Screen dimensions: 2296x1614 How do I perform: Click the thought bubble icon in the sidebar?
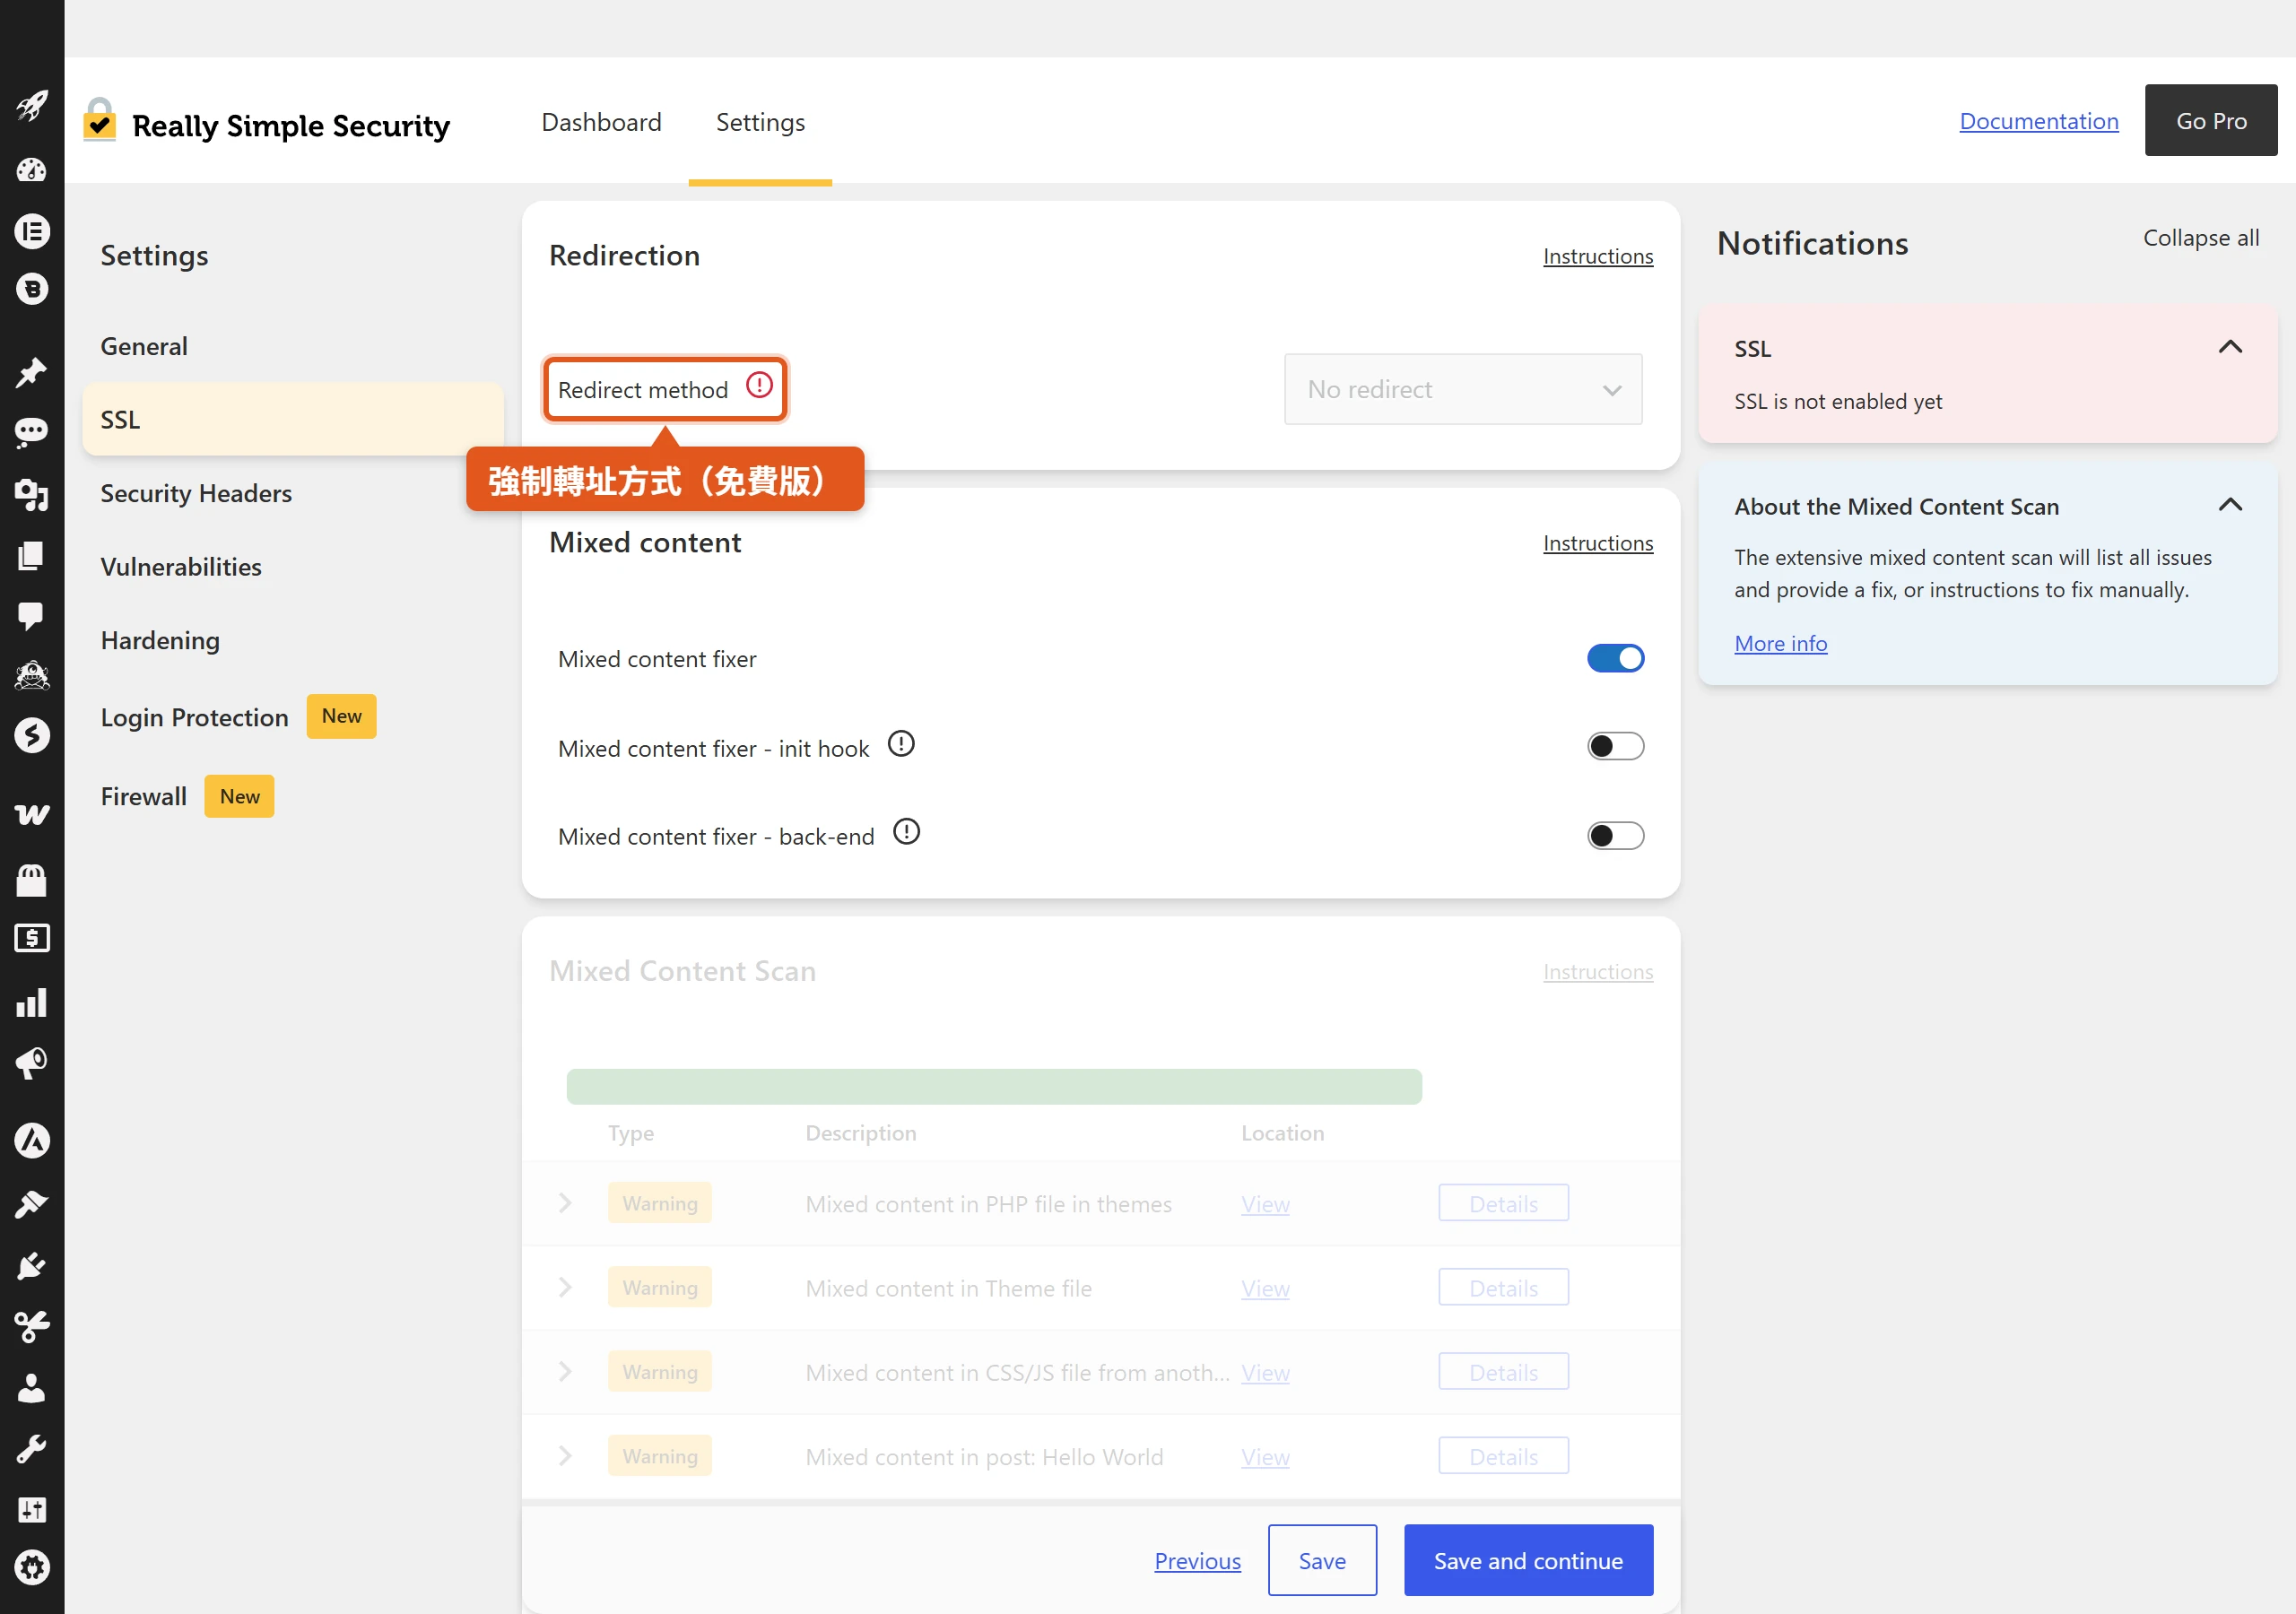pyautogui.click(x=32, y=432)
